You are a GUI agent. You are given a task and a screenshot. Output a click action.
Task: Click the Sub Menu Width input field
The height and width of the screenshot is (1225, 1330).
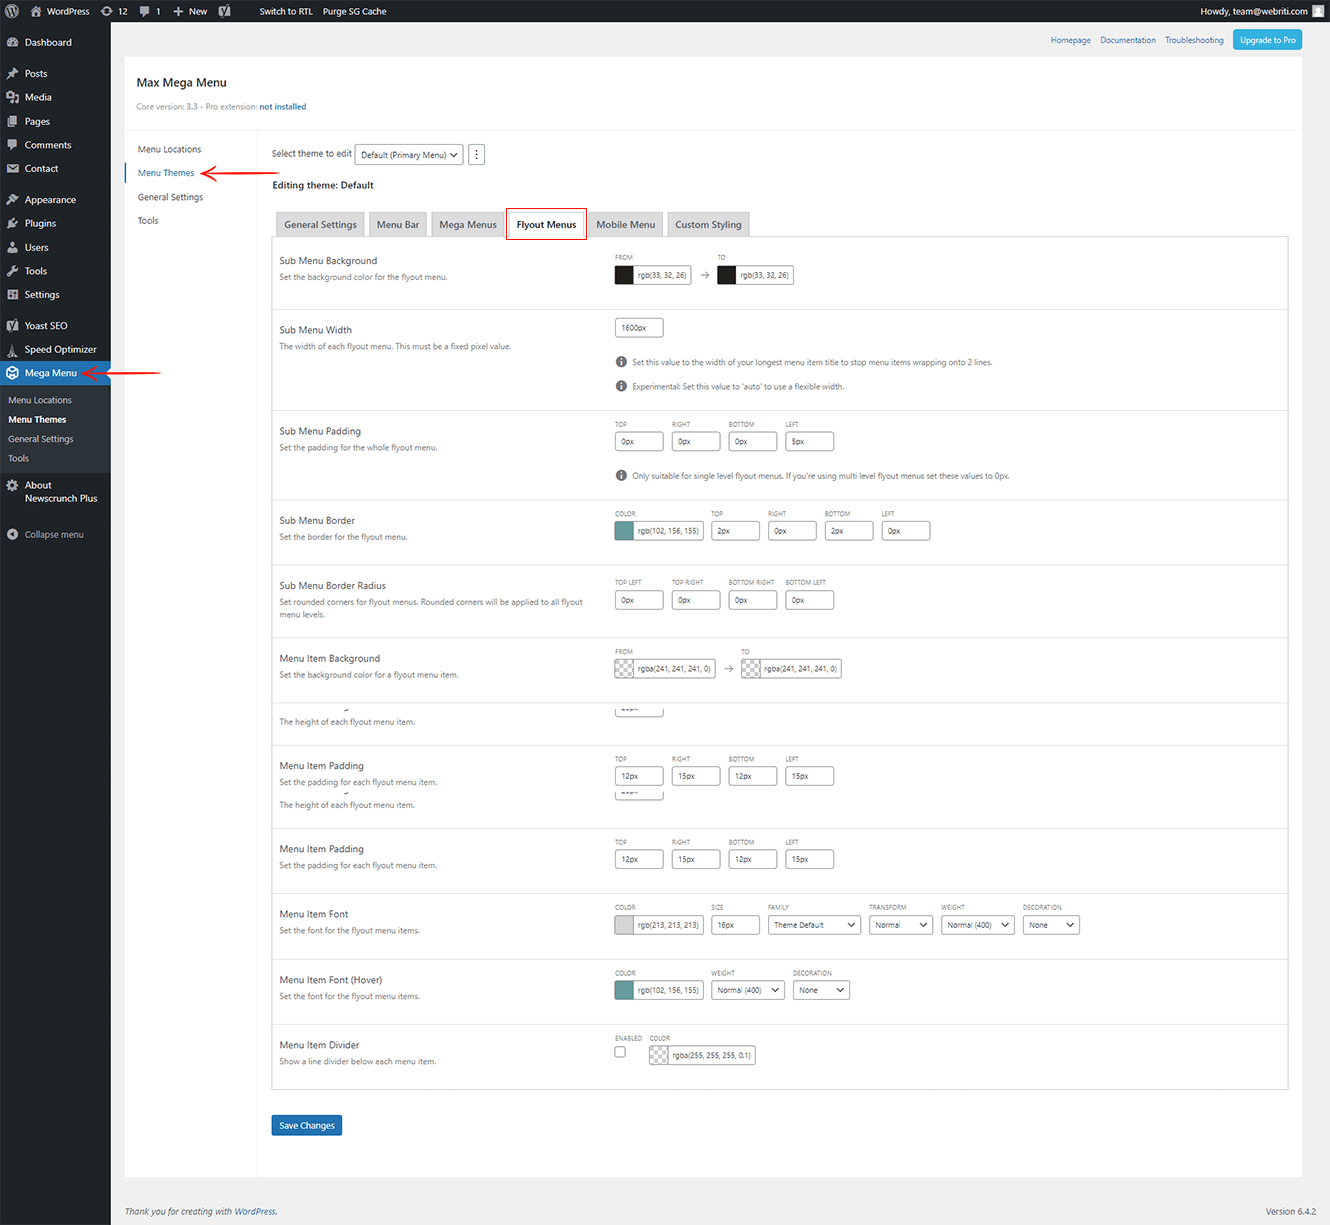click(x=639, y=328)
